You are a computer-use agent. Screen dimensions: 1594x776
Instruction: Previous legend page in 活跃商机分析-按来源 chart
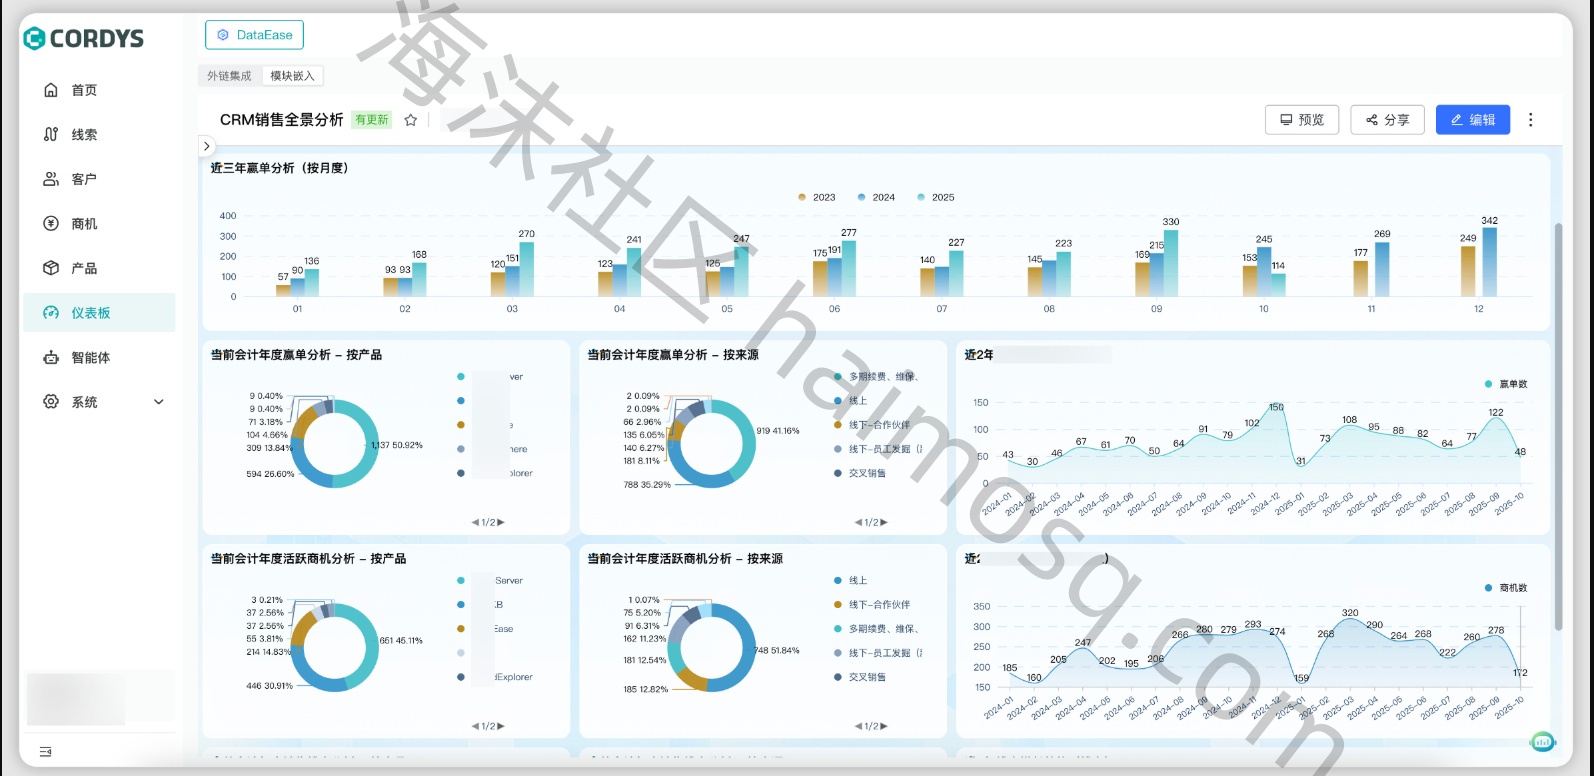pos(858,727)
